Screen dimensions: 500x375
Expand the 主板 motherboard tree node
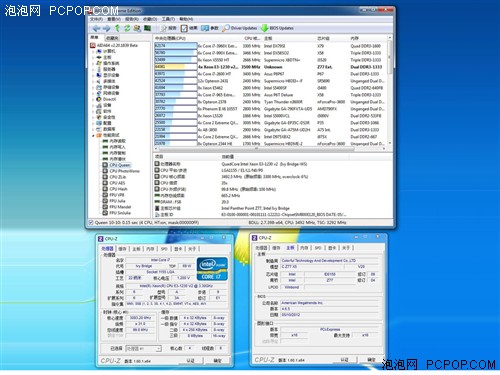[x=93, y=57]
